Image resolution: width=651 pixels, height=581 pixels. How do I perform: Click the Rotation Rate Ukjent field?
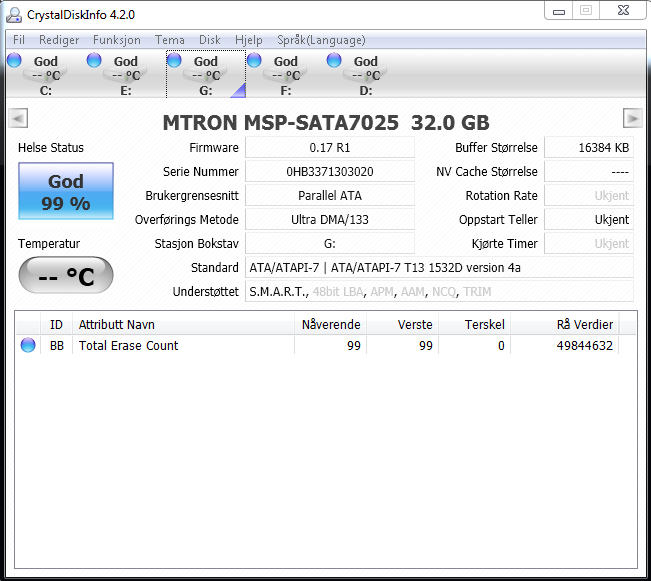(x=589, y=196)
